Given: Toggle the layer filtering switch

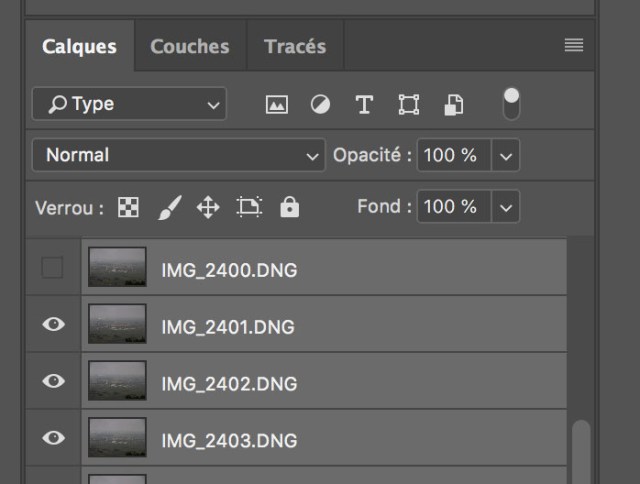Looking at the screenshot, I should point(511,104).
